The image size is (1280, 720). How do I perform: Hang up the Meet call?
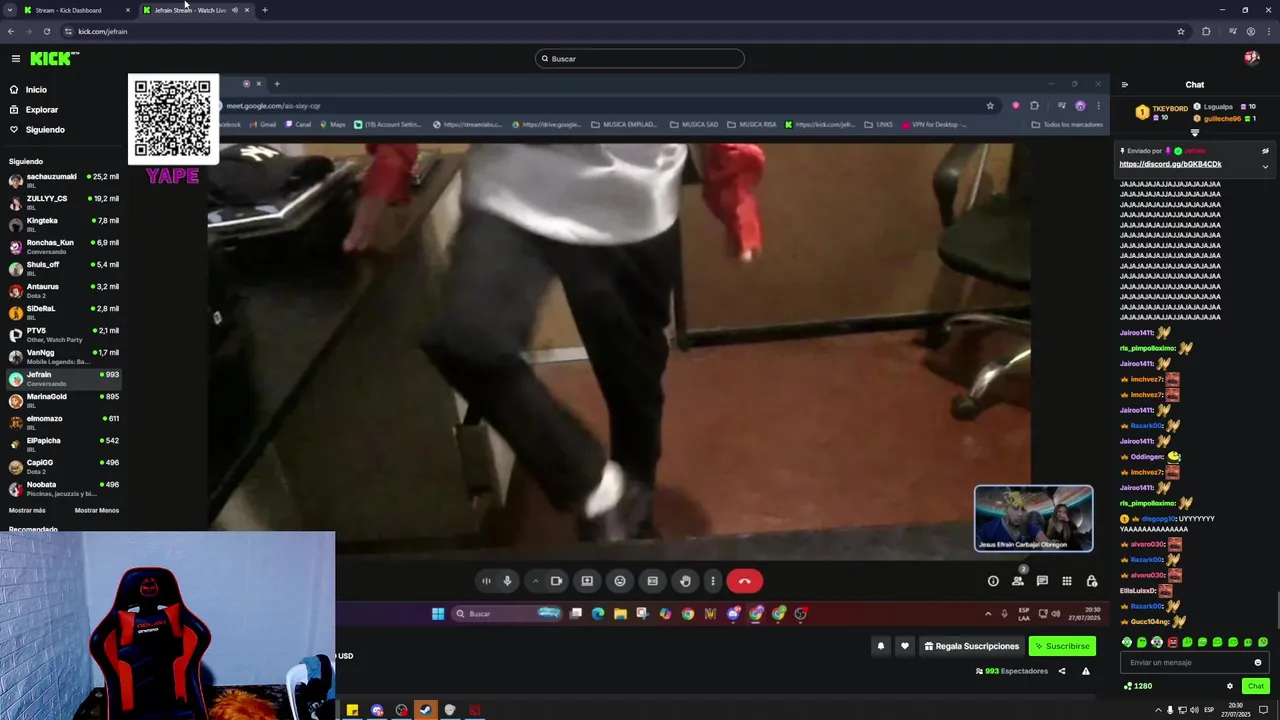tap(744, 581)
